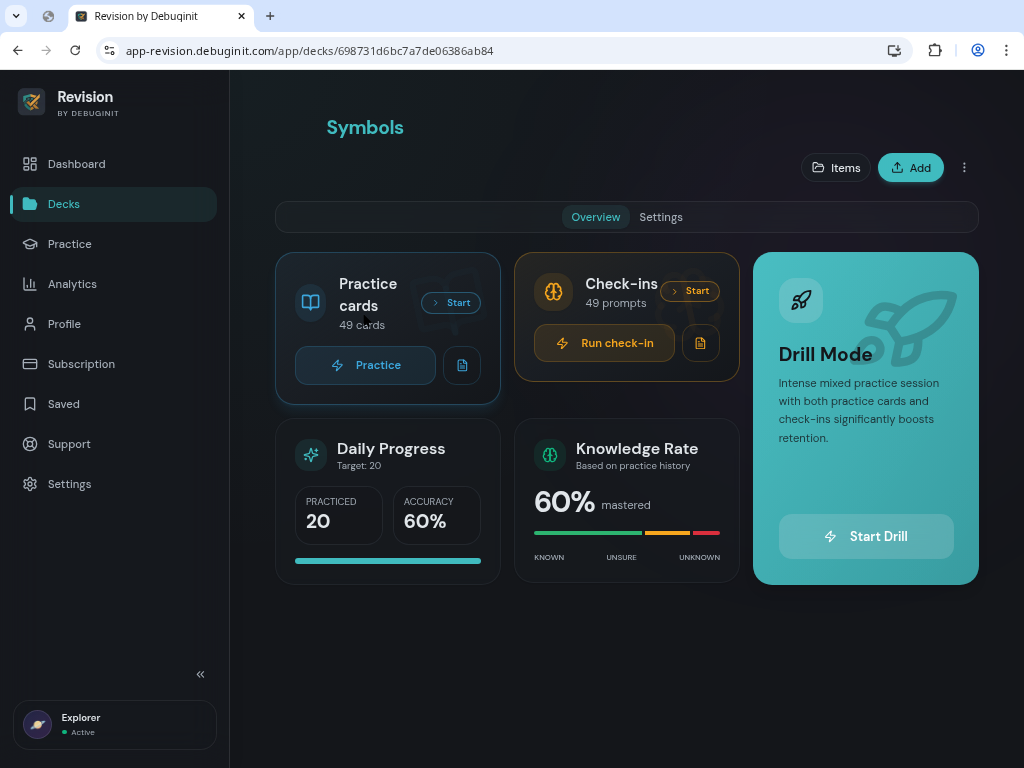Open the three-dot more options menu
This screenshot has height=768, width=1024.
coord(964,168)
